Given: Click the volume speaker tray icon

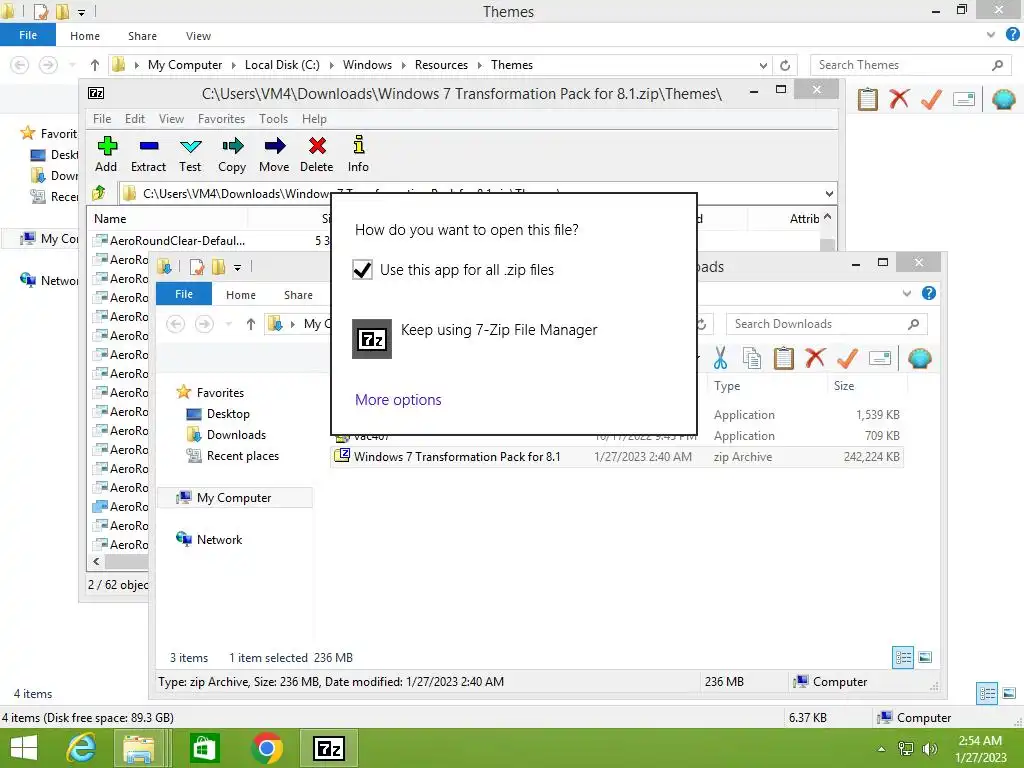Looking at the screenshot, I should [929, 749].
